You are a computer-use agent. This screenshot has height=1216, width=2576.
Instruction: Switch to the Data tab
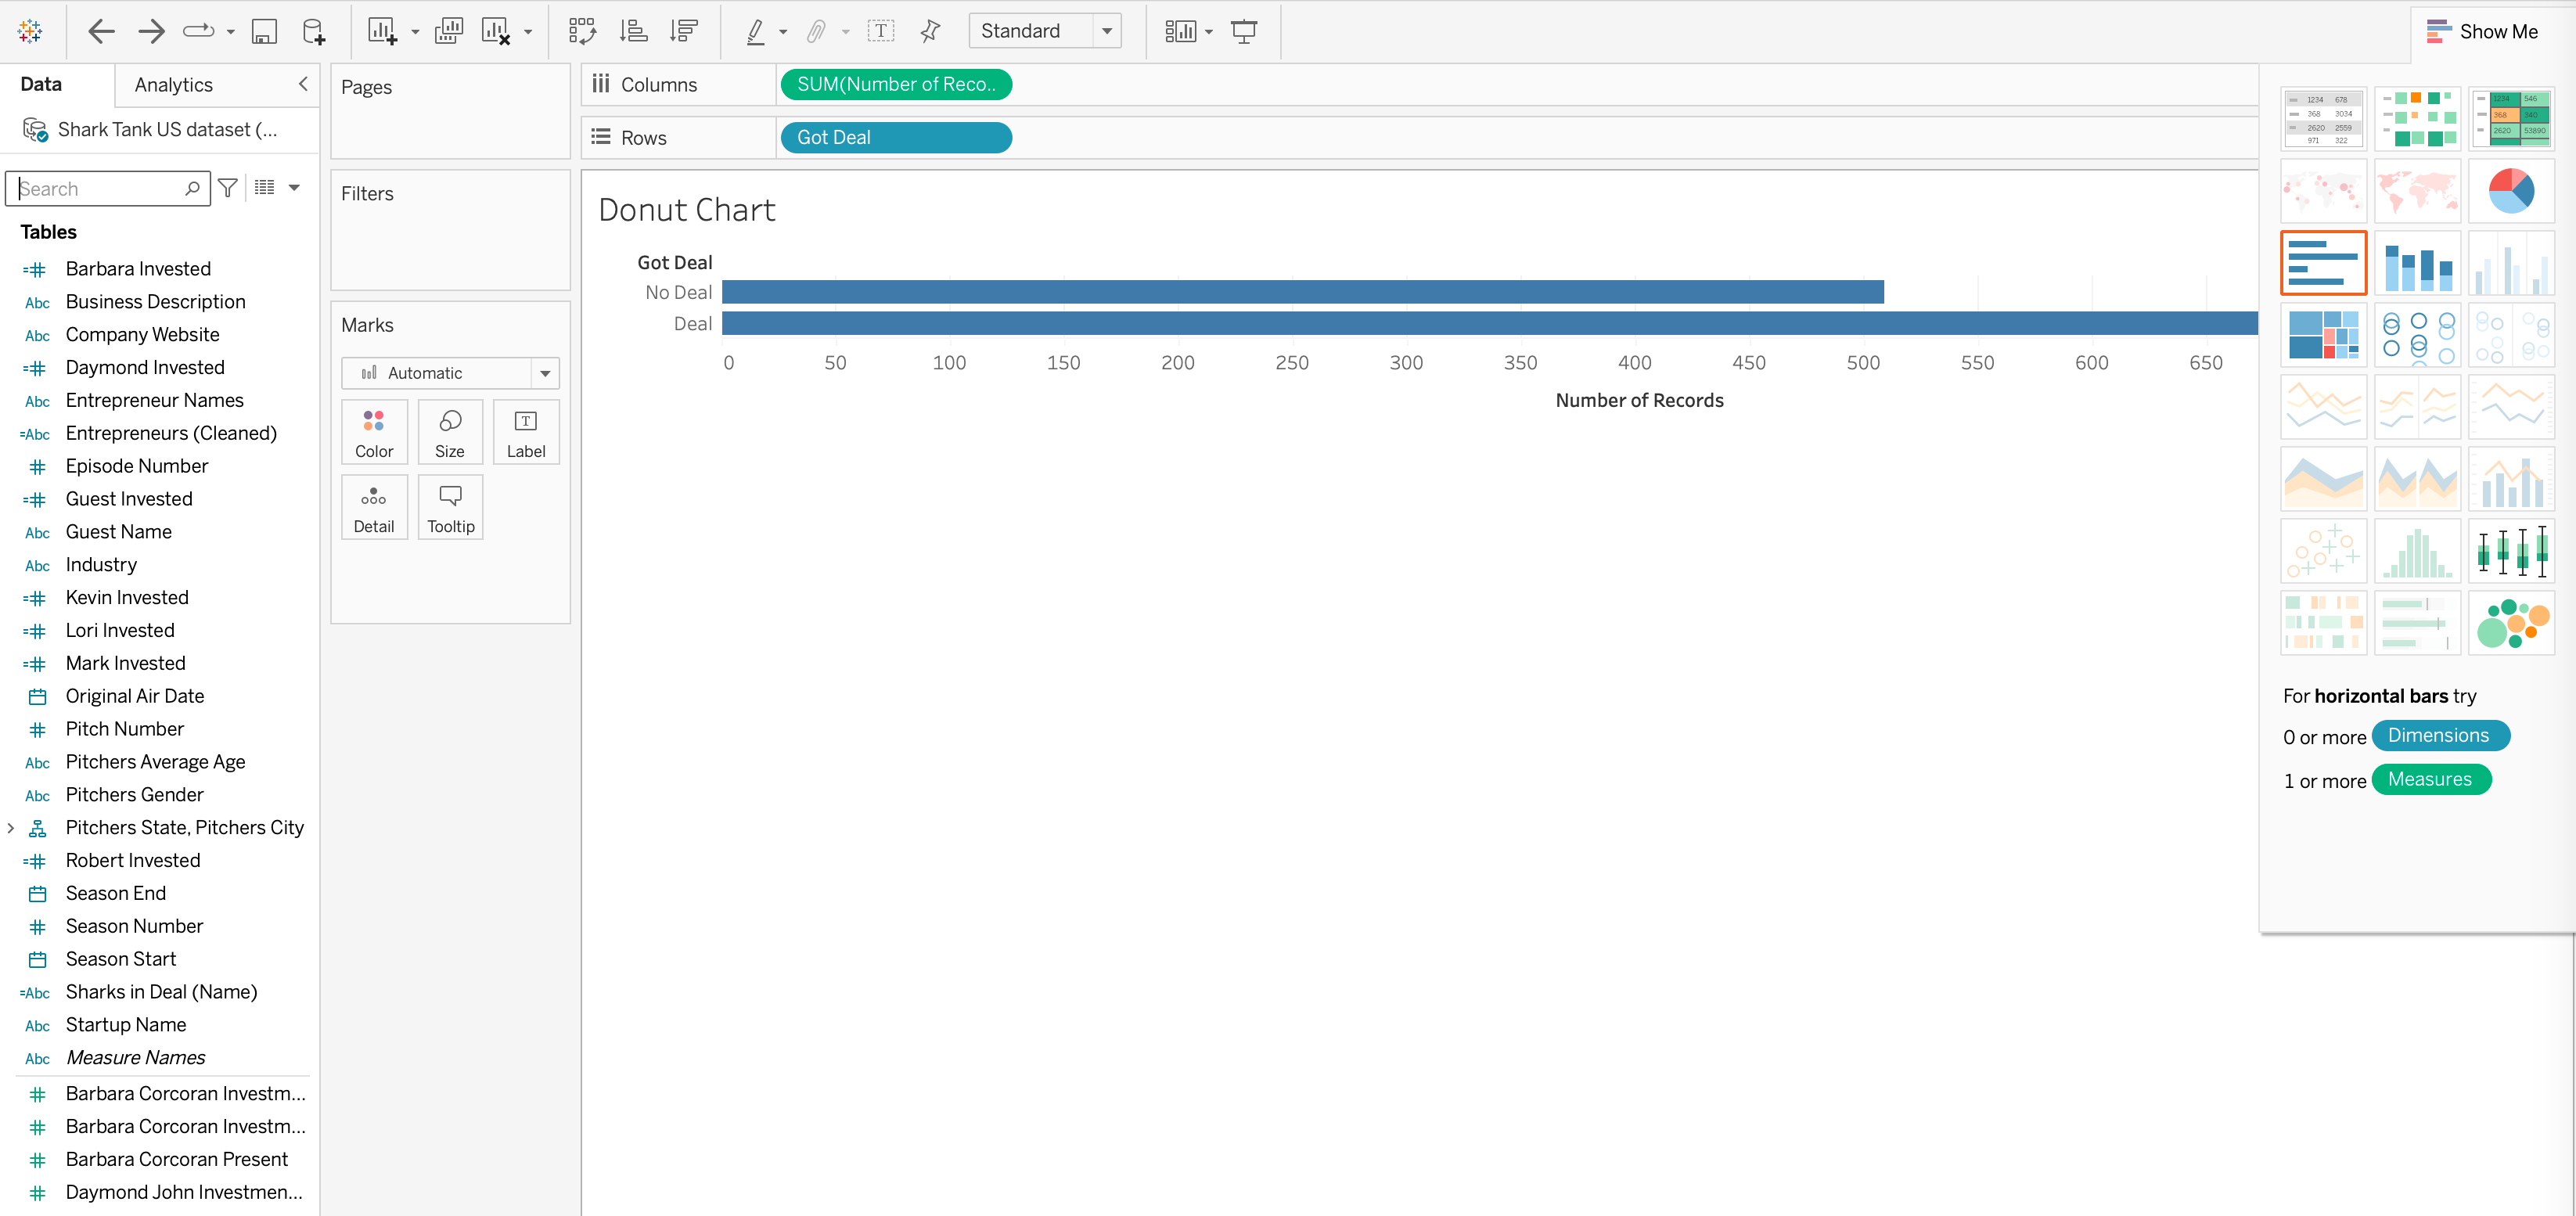click(x=41, y=85)
